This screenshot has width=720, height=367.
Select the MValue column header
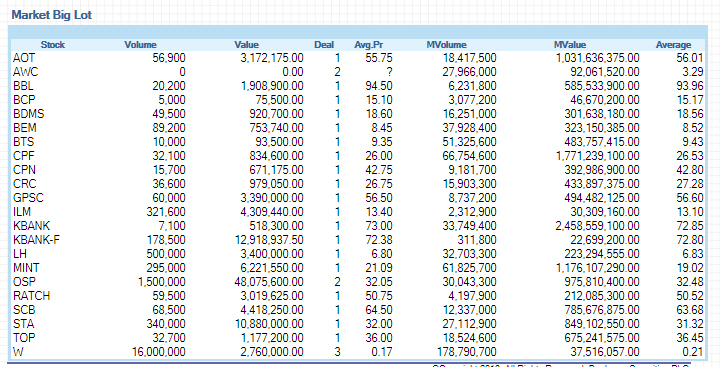click(x=570, y=45)
